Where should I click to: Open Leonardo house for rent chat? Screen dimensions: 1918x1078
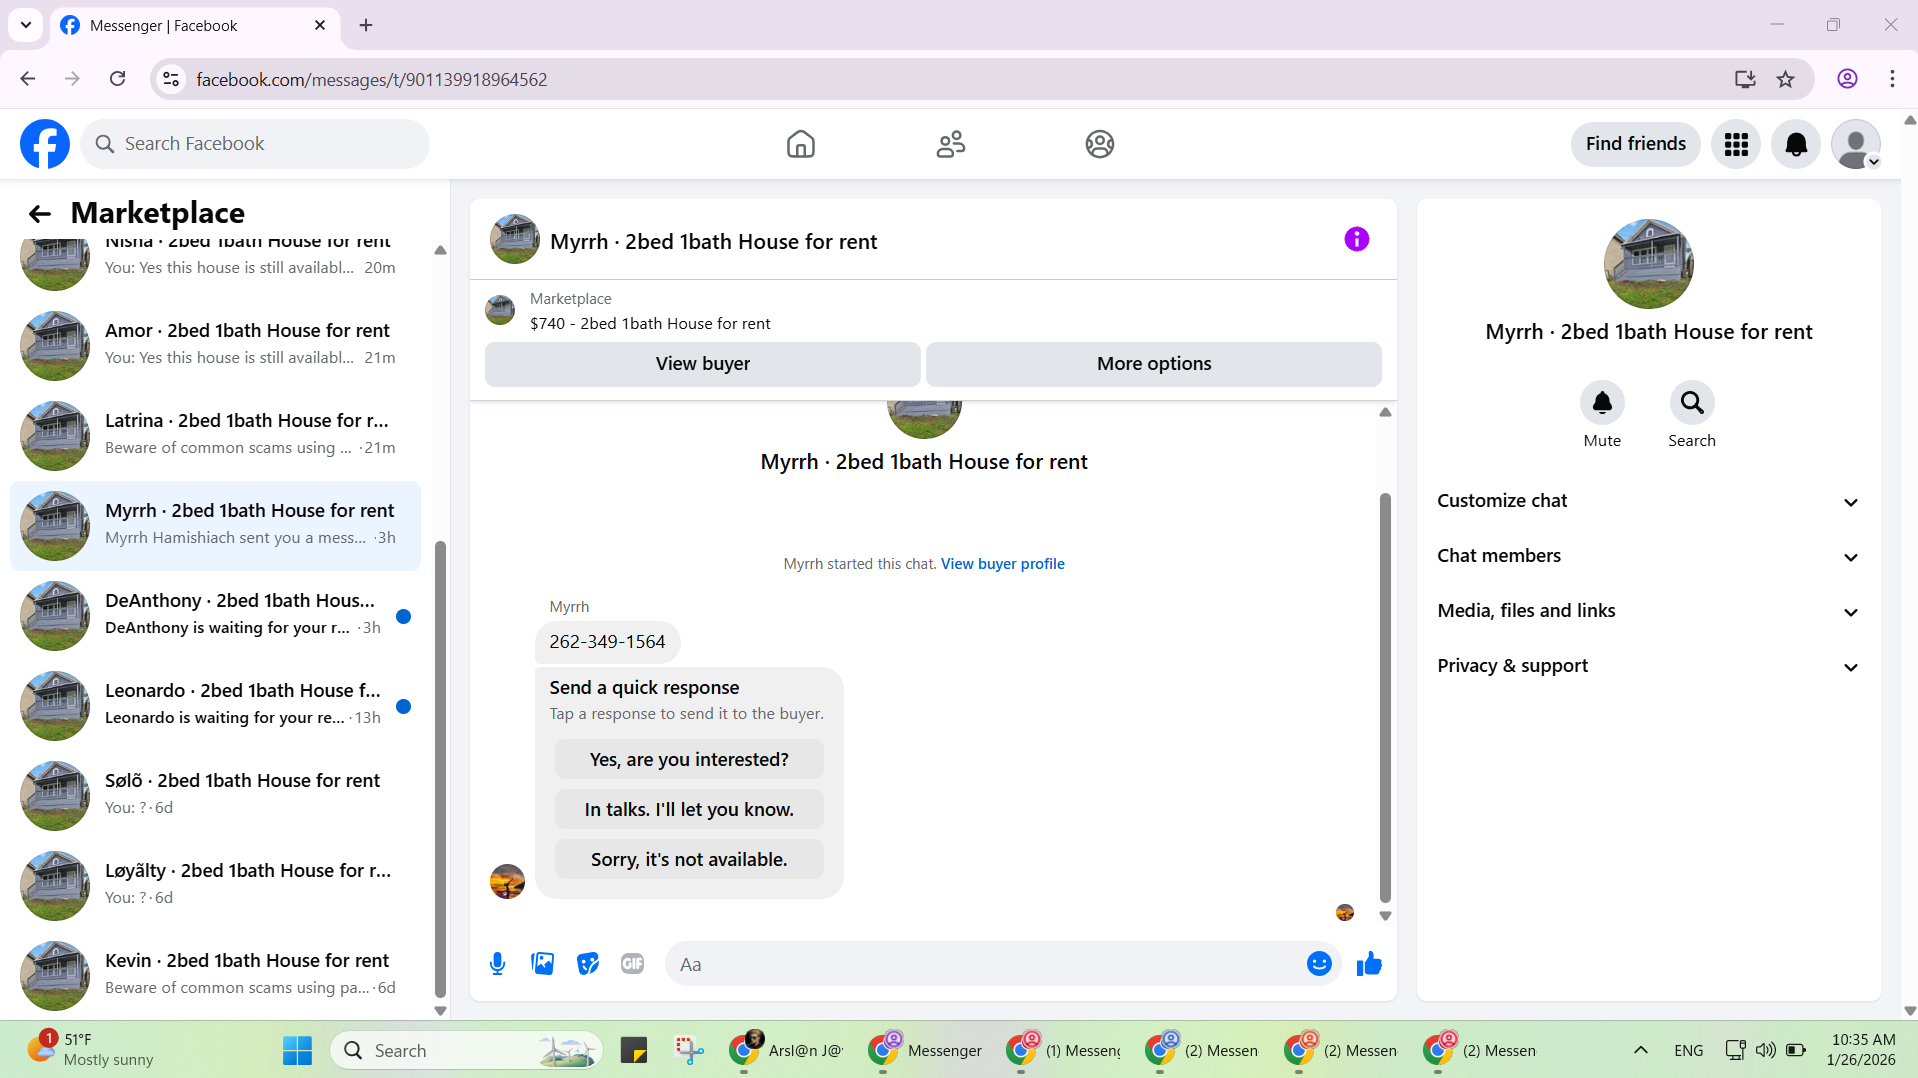(215, 705)
